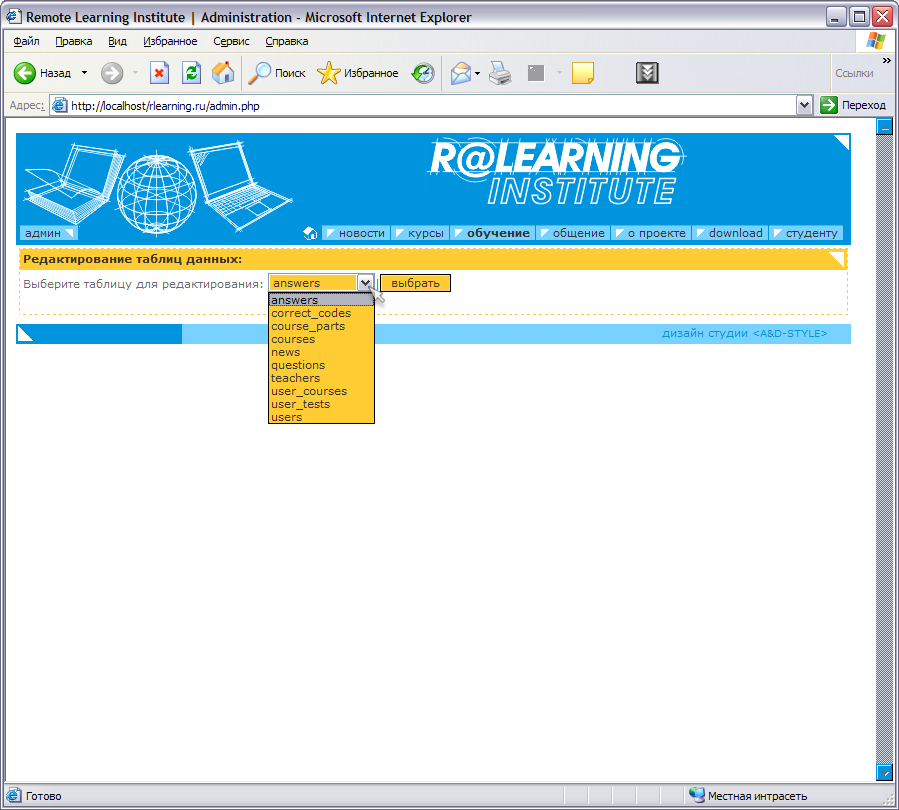
Task: Stop page loading with red X icon
Action: 159,73
